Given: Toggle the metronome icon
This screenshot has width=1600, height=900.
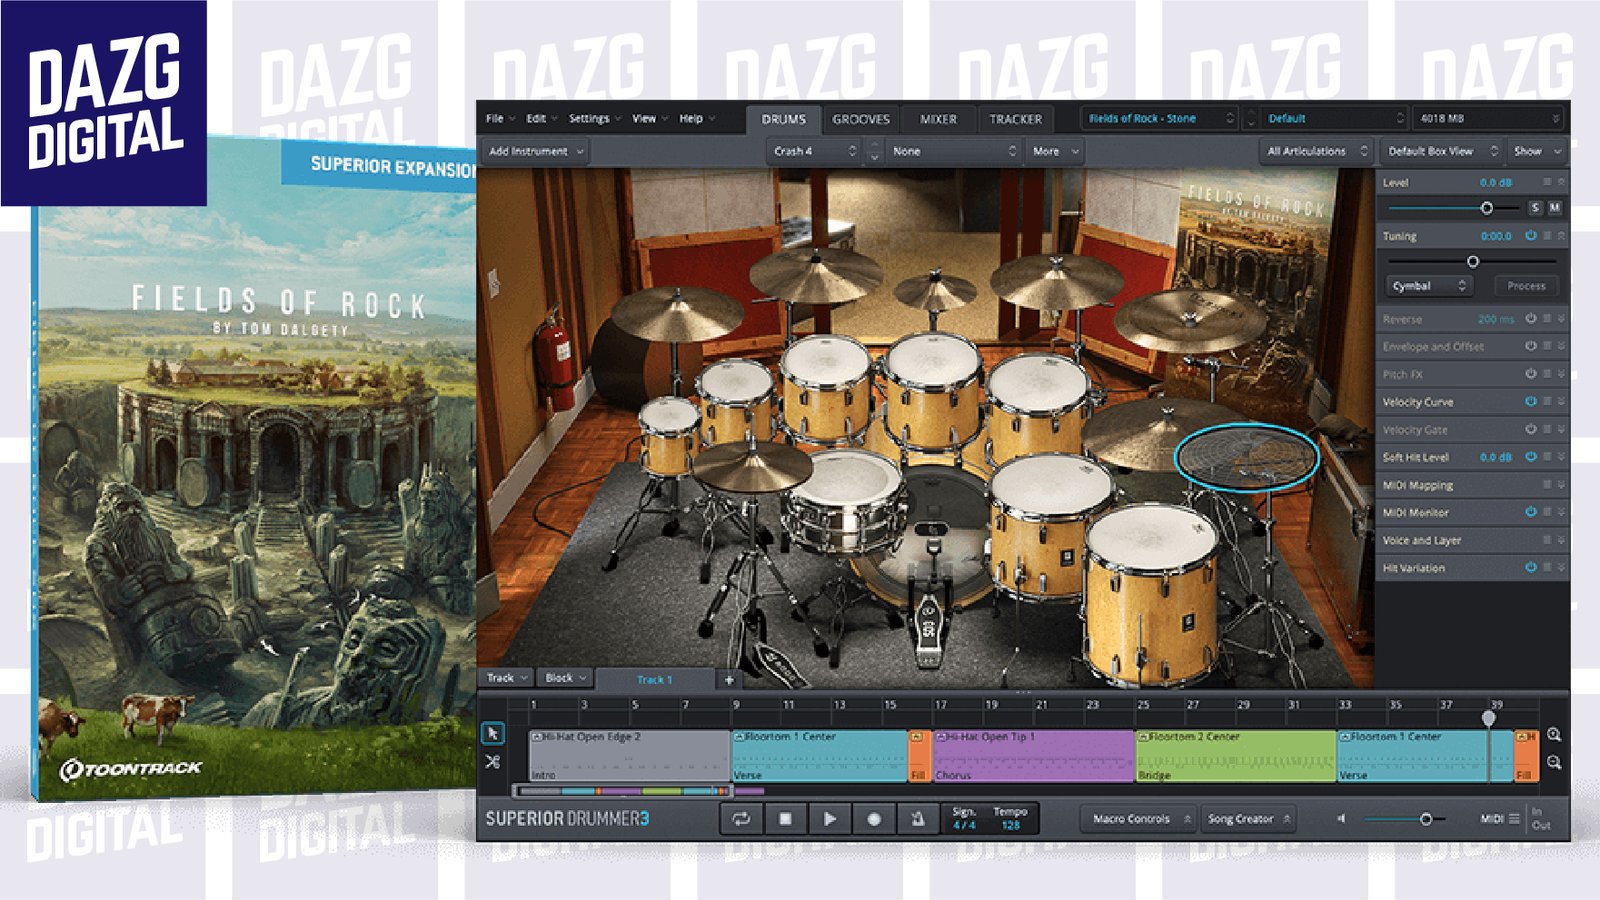Looking at the screenshot, I should click(917, 818).
